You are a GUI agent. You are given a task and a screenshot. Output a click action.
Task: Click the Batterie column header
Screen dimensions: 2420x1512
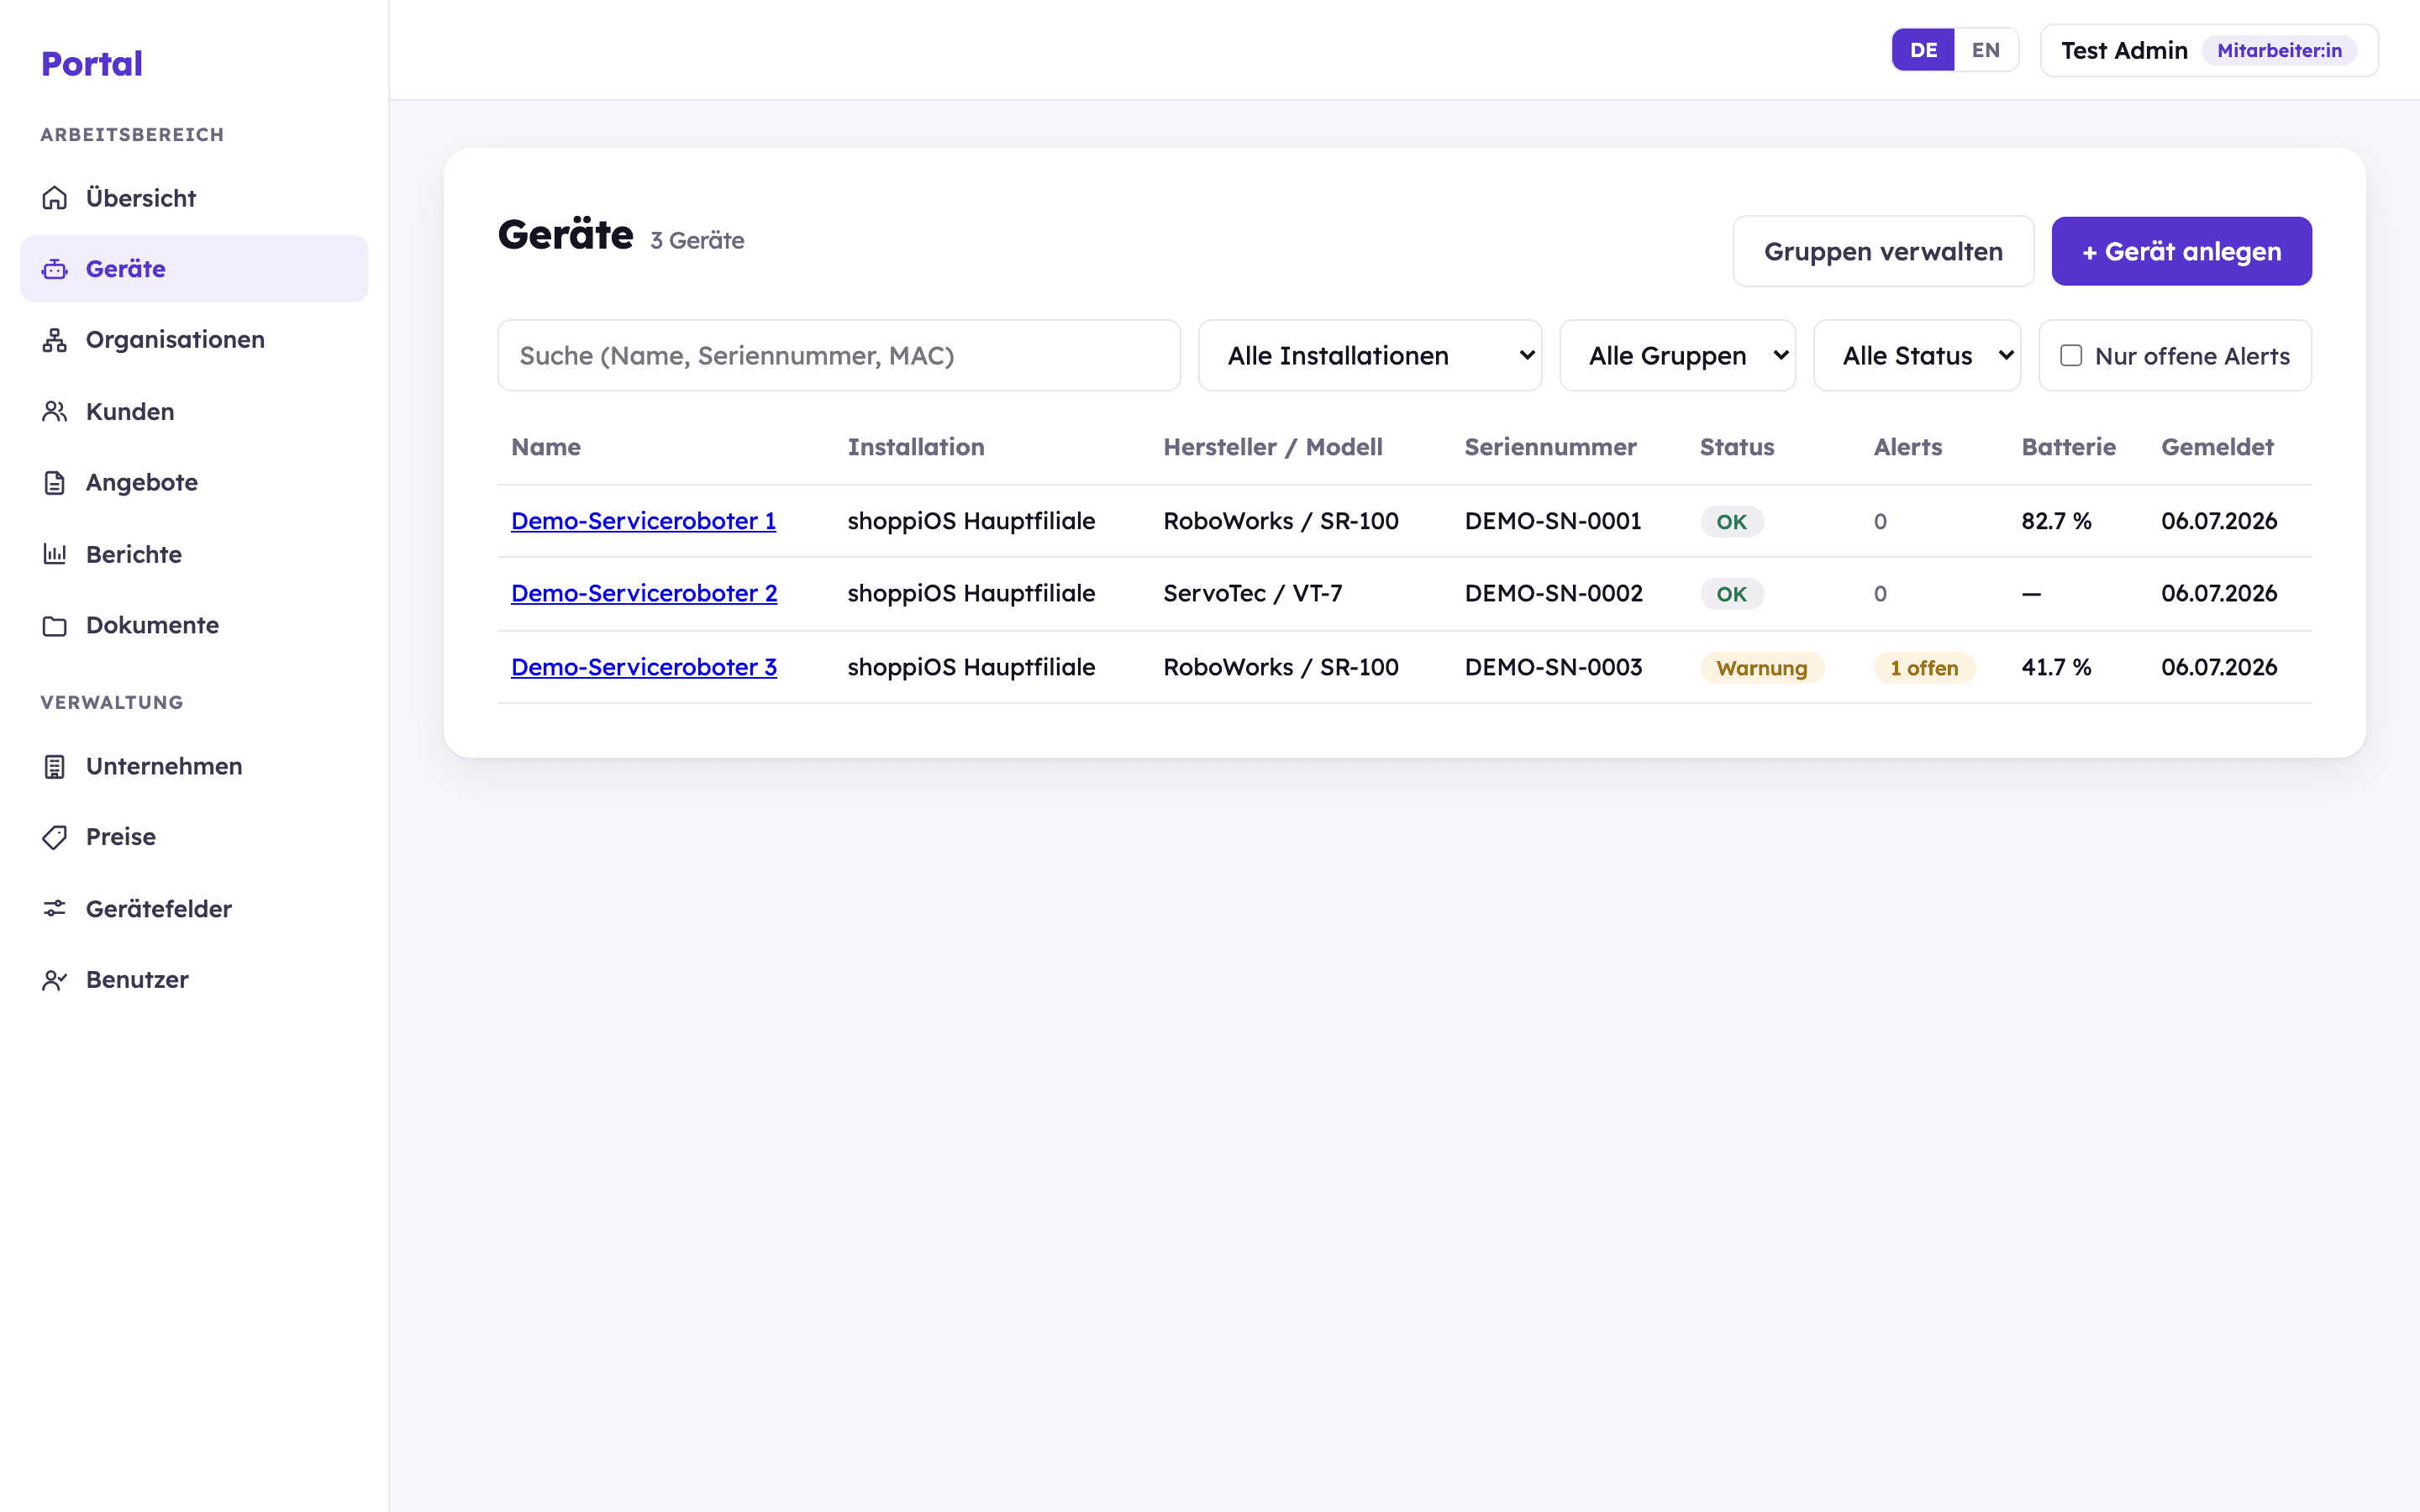pyautogui.click(x=2068, y=447)
